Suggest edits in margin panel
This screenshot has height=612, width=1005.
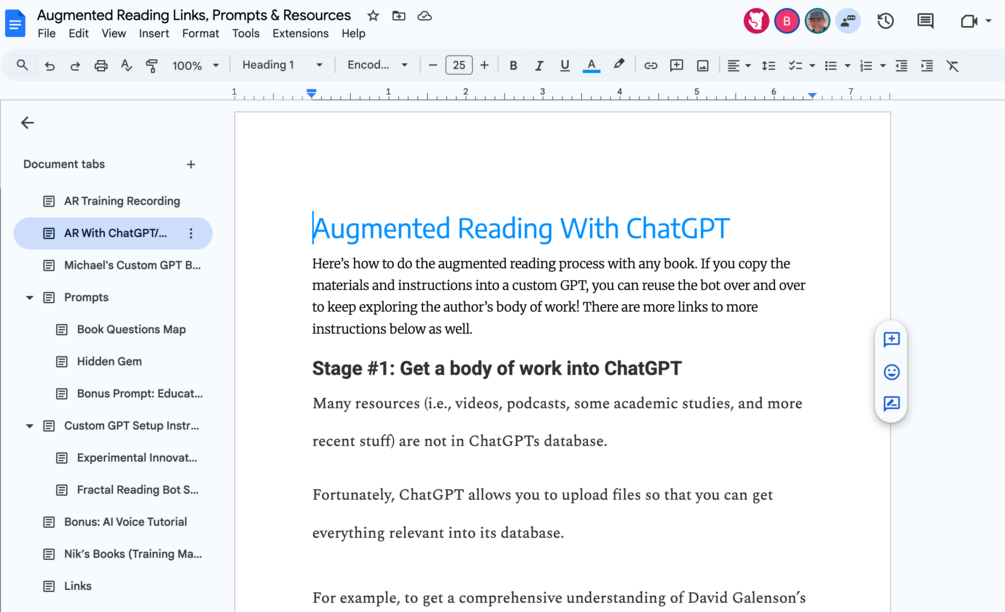(x=892, y=403)
